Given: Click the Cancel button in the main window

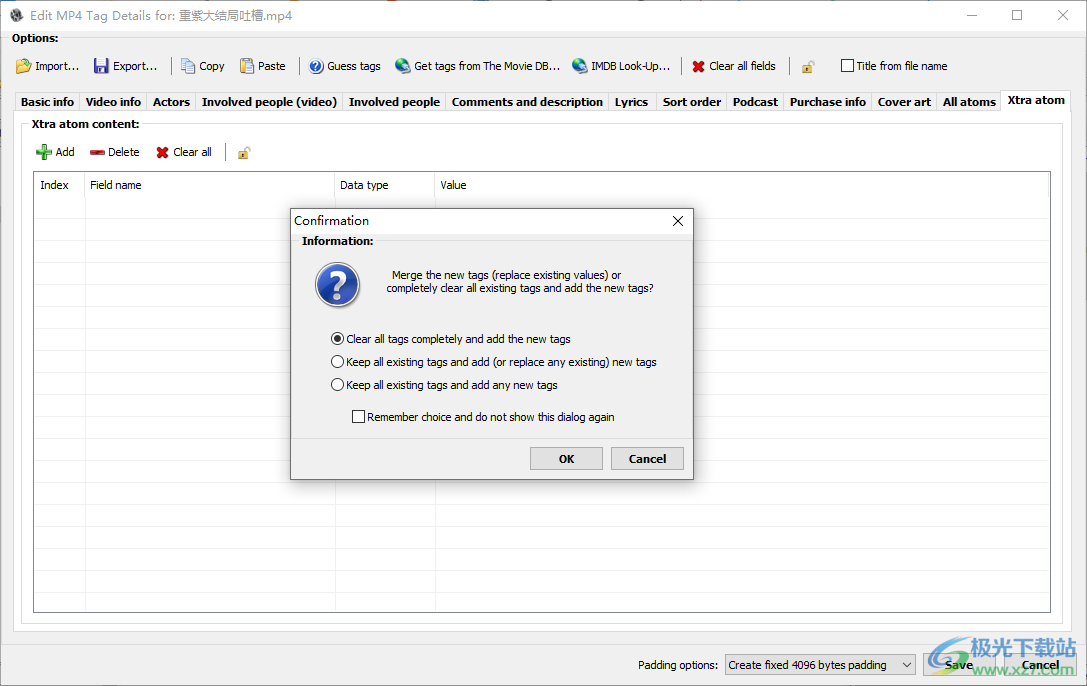Looking at the screenshot, I should point(1040,665).
